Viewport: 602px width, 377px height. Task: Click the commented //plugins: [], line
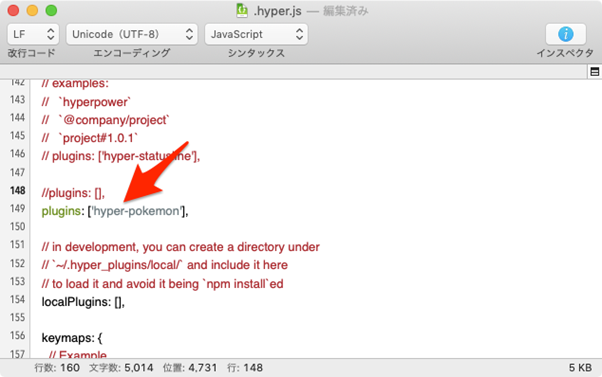(x=73, y=193)
